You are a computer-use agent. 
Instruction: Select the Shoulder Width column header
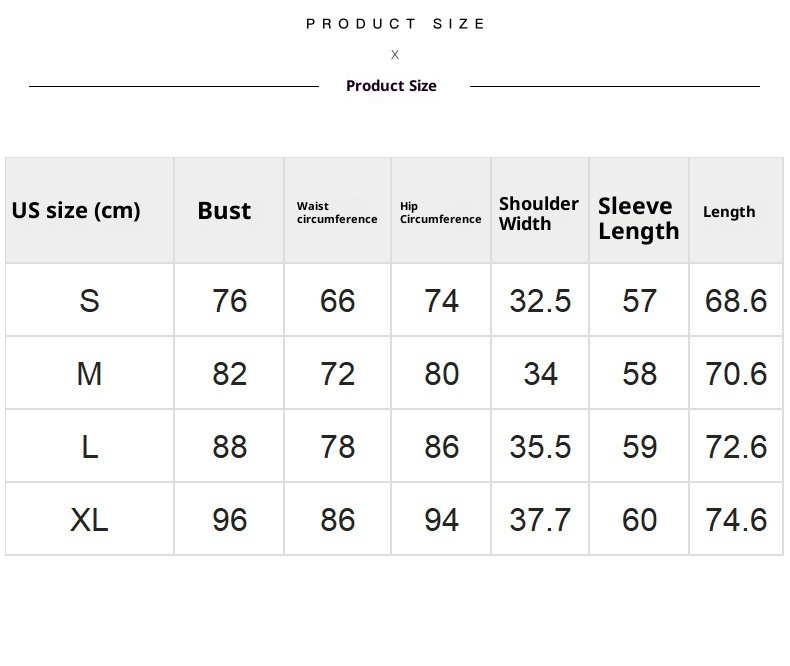[x=539, y=213]
